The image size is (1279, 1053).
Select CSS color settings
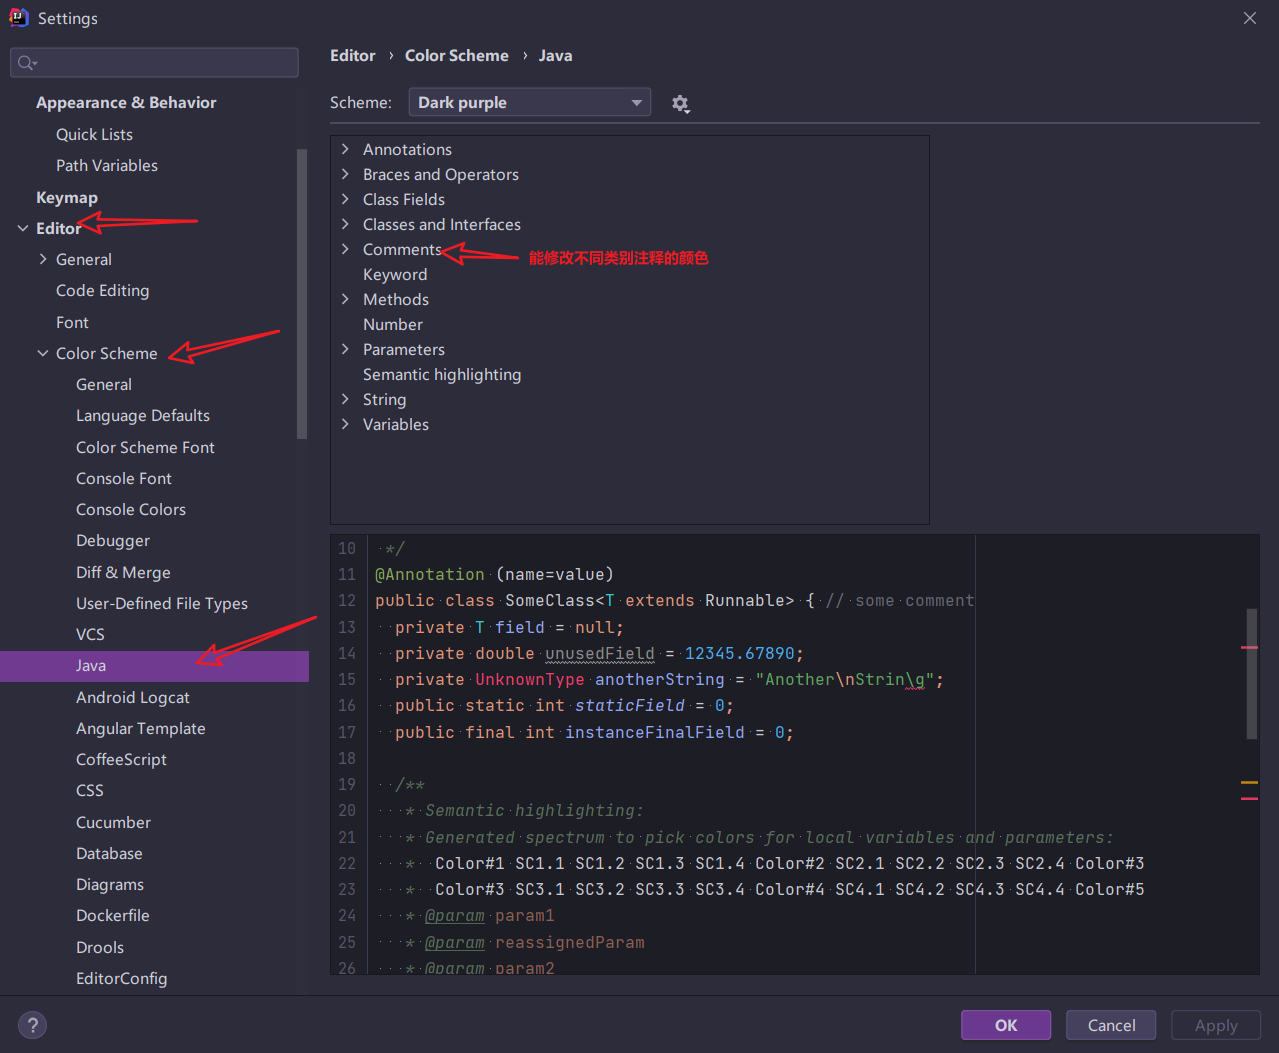[90, 791]
